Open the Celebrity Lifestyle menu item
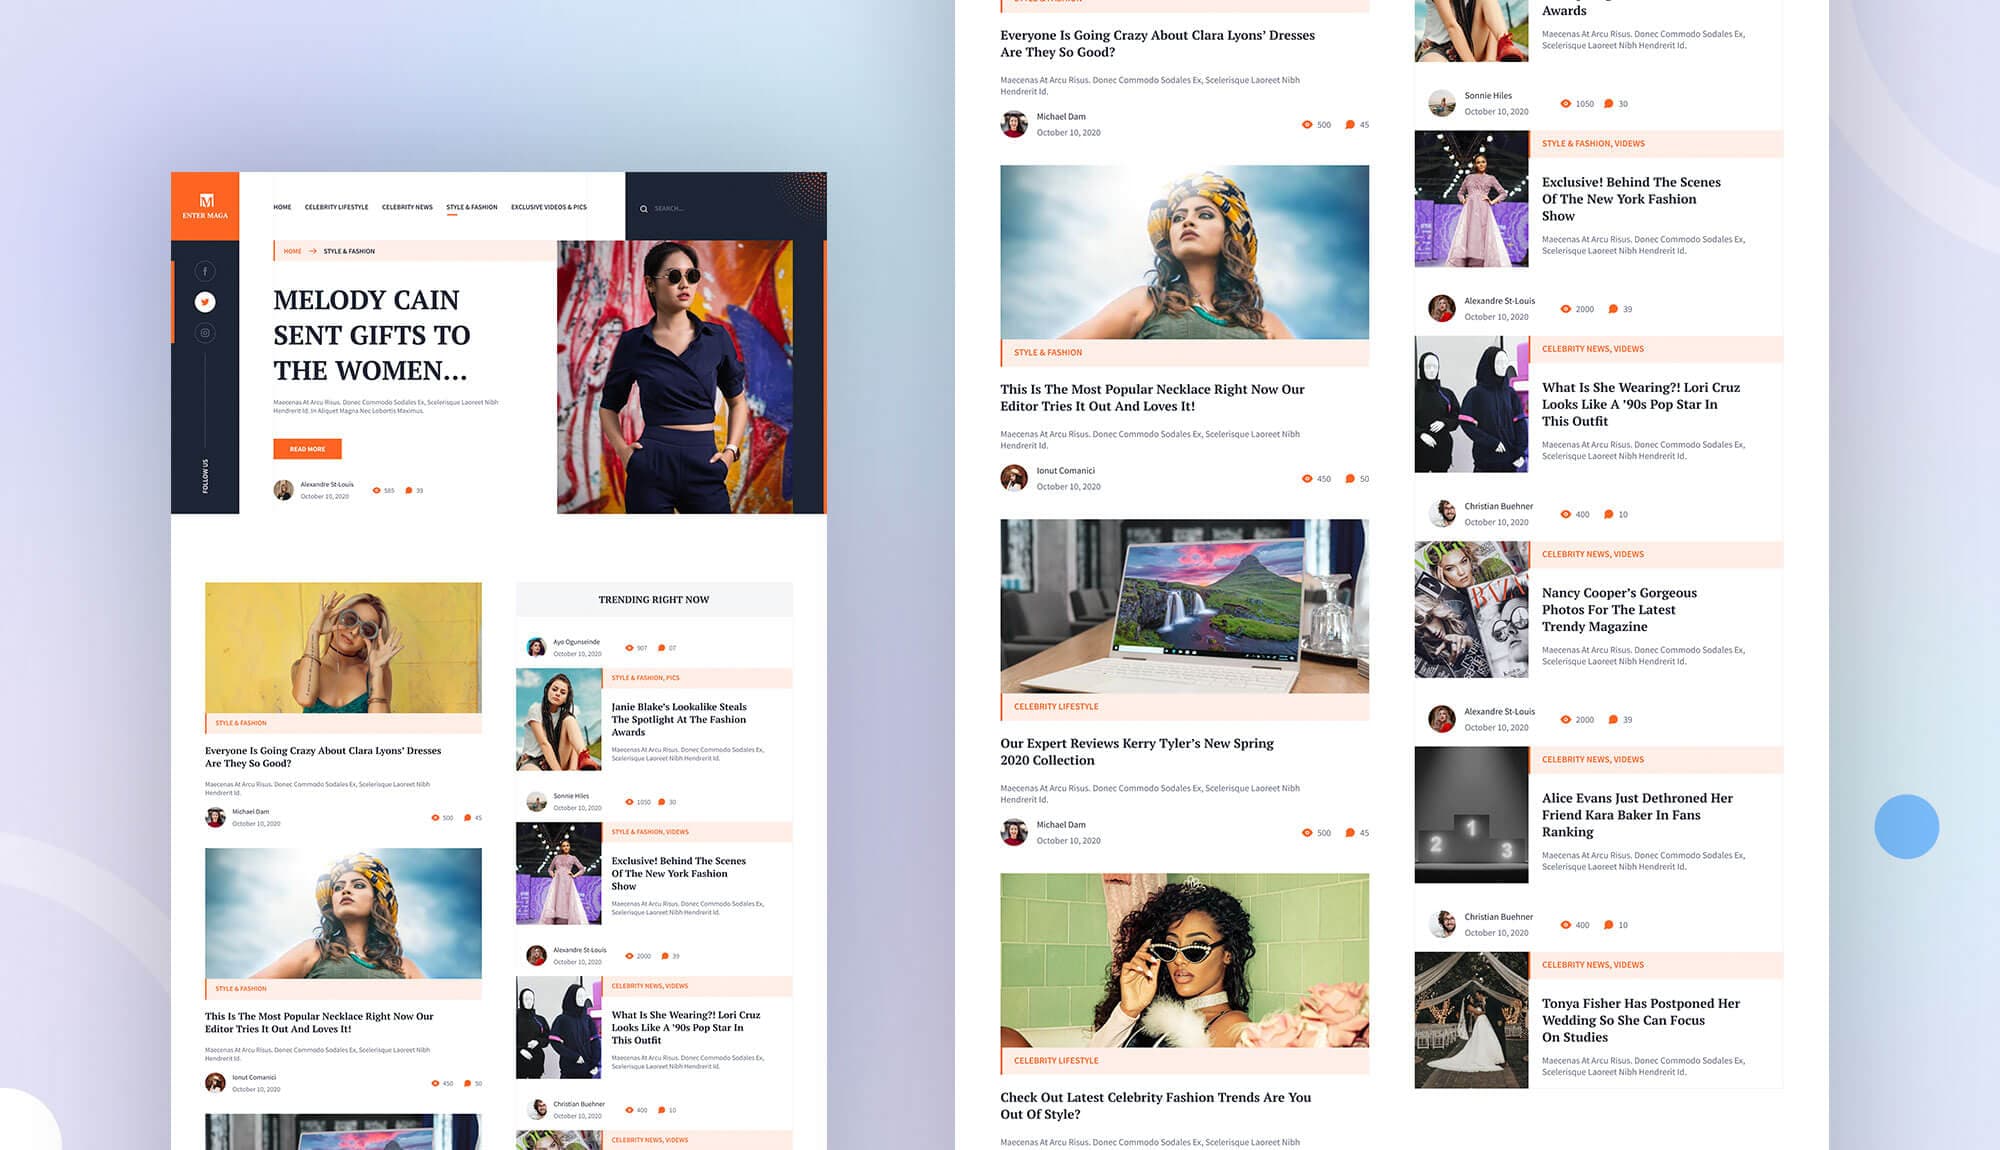Image resolution: width=2000 pixels, height=1150 pixels. click(336, 208)
